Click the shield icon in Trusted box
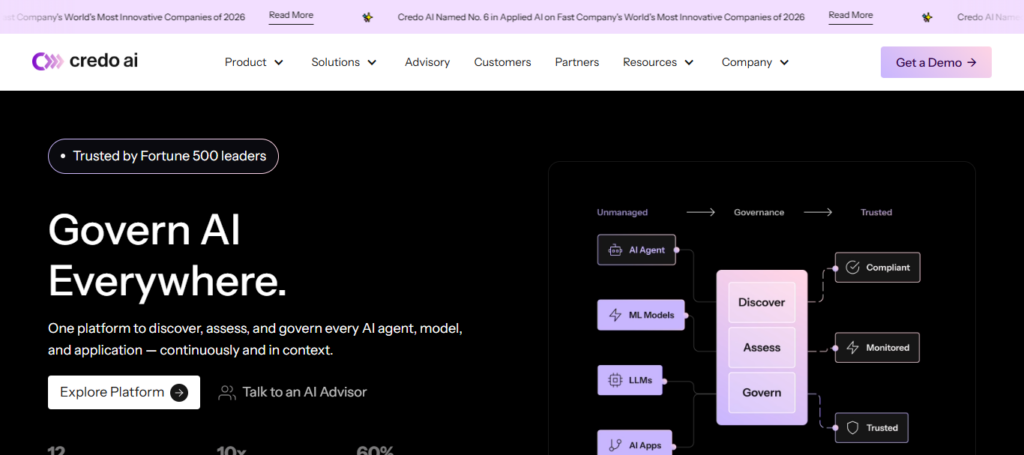1024x455 pixels. click(x=852, y=428)
